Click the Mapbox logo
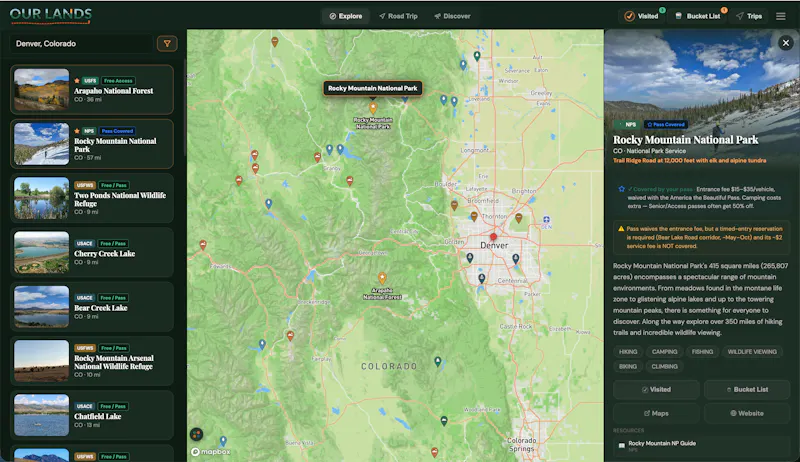 pyautogui.click(x=211, y=452)
